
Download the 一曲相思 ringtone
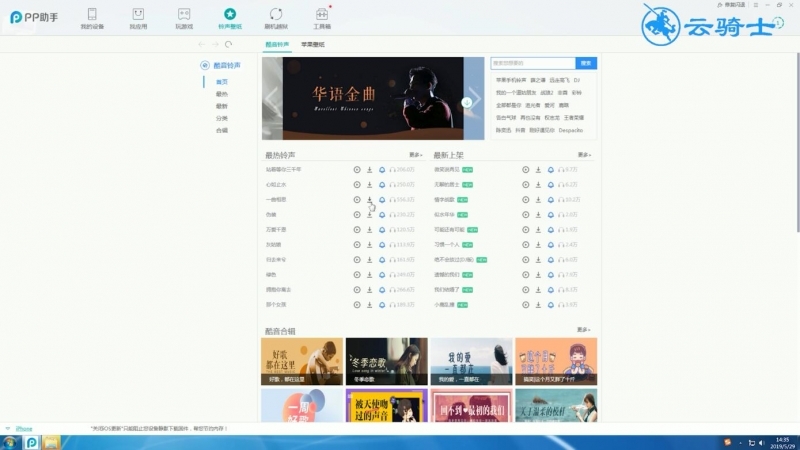(x=369, y=199)
